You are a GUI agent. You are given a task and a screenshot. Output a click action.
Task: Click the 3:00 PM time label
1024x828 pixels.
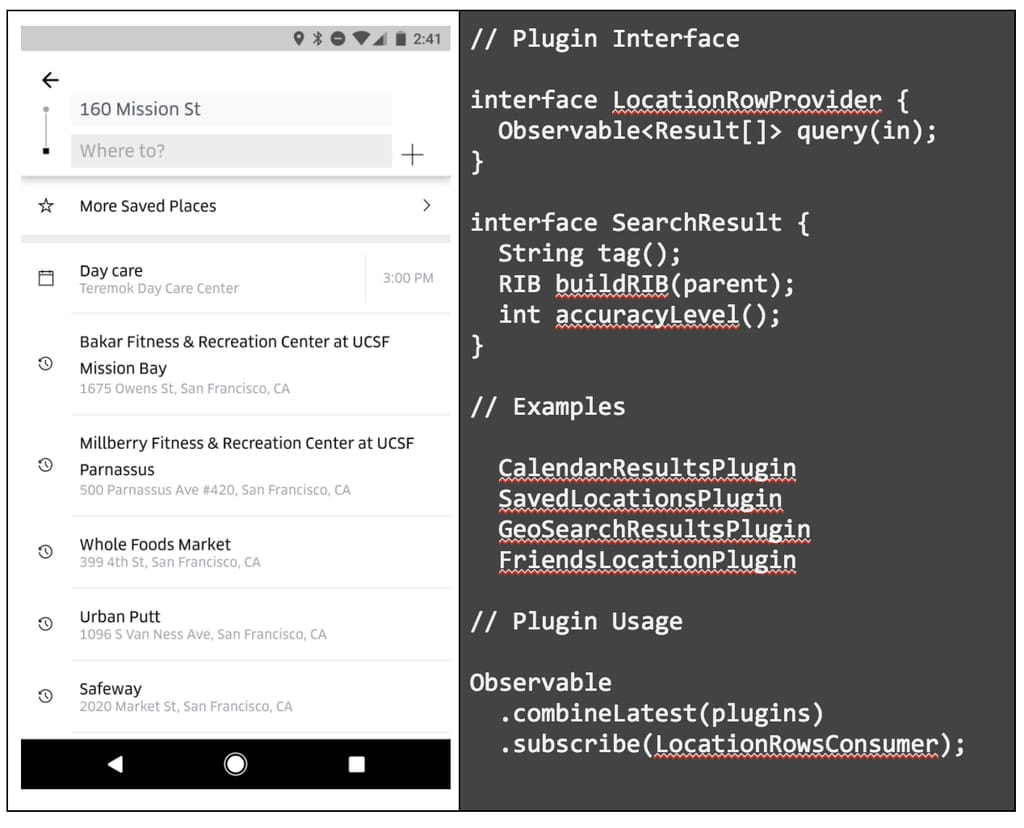click(x=408, y=278)
